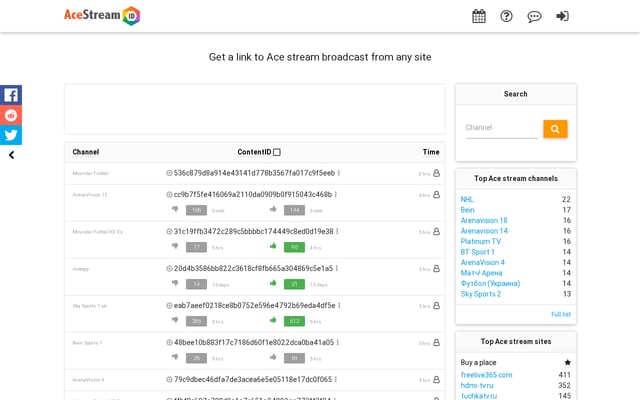
Task: Select content ID 79c9dbec46dfa7de3acea6e5e05118e17dc0f065
Action: (253, 380)
